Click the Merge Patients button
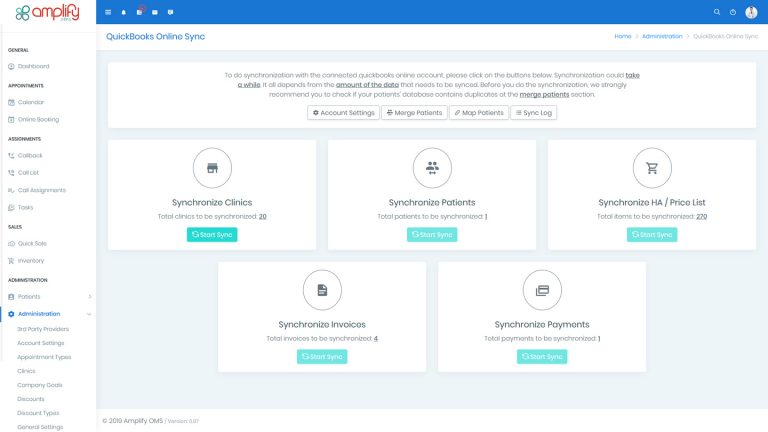 (x=414, y=113)
